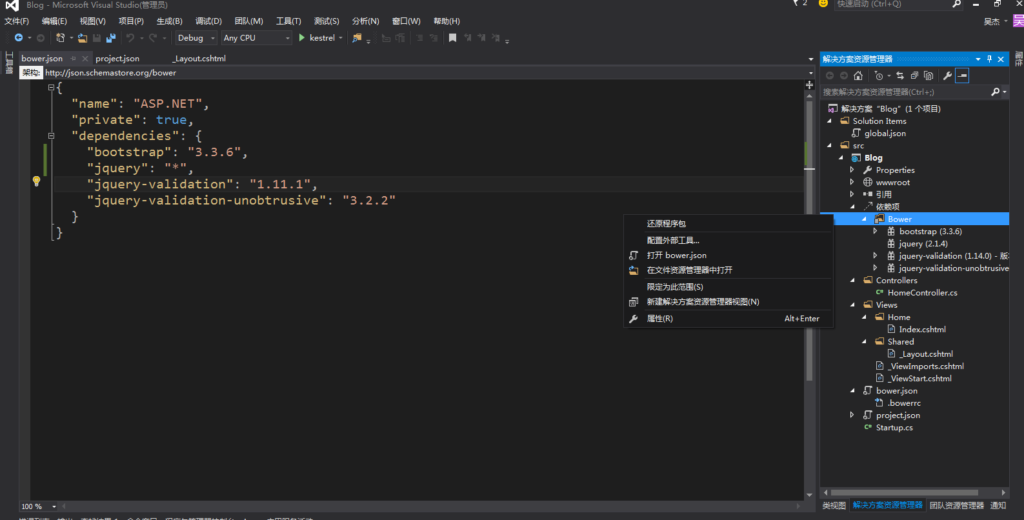Image resolution: width=1024 pixels, height=520 pixels.
Task: Click the Save All toolbar icon
Action: [110, 38]
